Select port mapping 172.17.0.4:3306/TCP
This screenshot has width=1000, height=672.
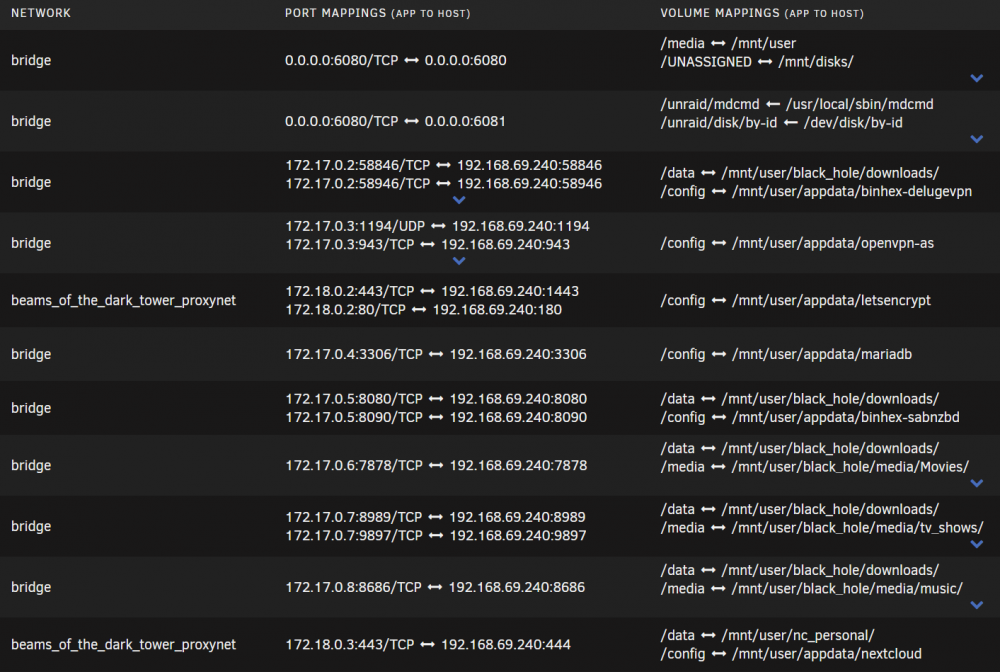tap(436, 354)
